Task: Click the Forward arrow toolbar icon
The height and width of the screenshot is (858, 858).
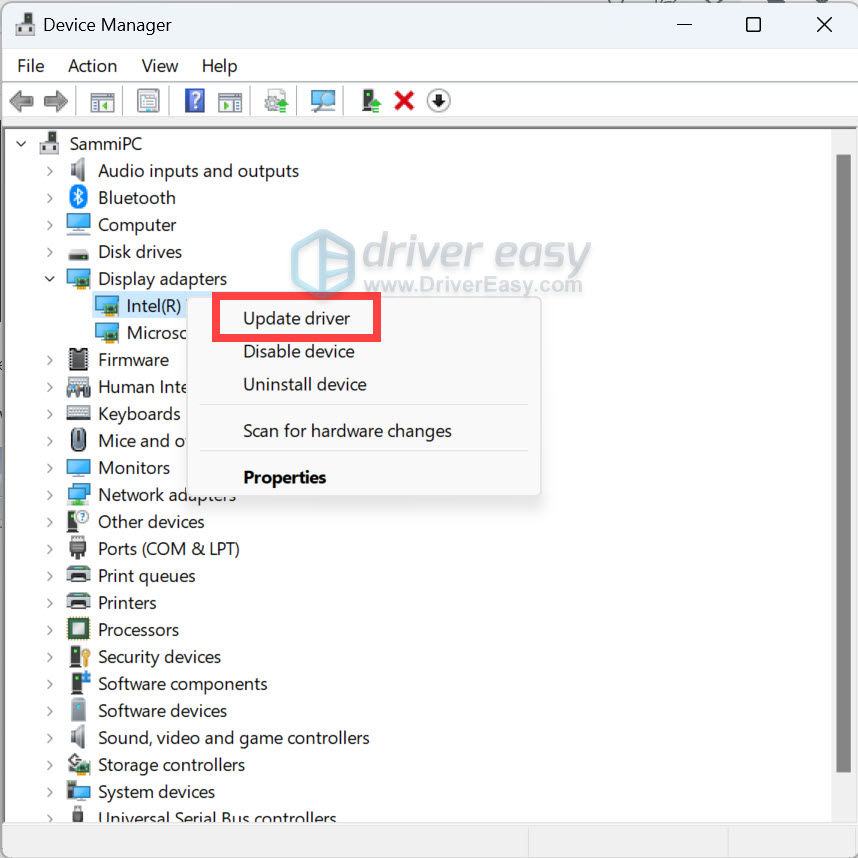Action: [x=55, y=101]
